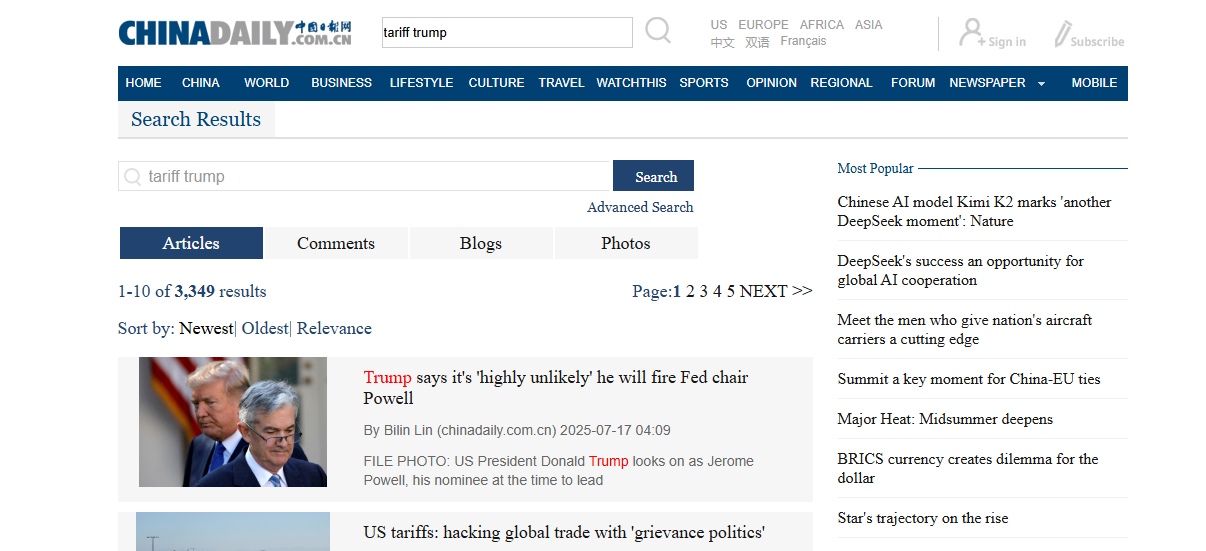Click the Subscribe pencil icon
Screen dimensions: 1206x551
click(1061, 34)
